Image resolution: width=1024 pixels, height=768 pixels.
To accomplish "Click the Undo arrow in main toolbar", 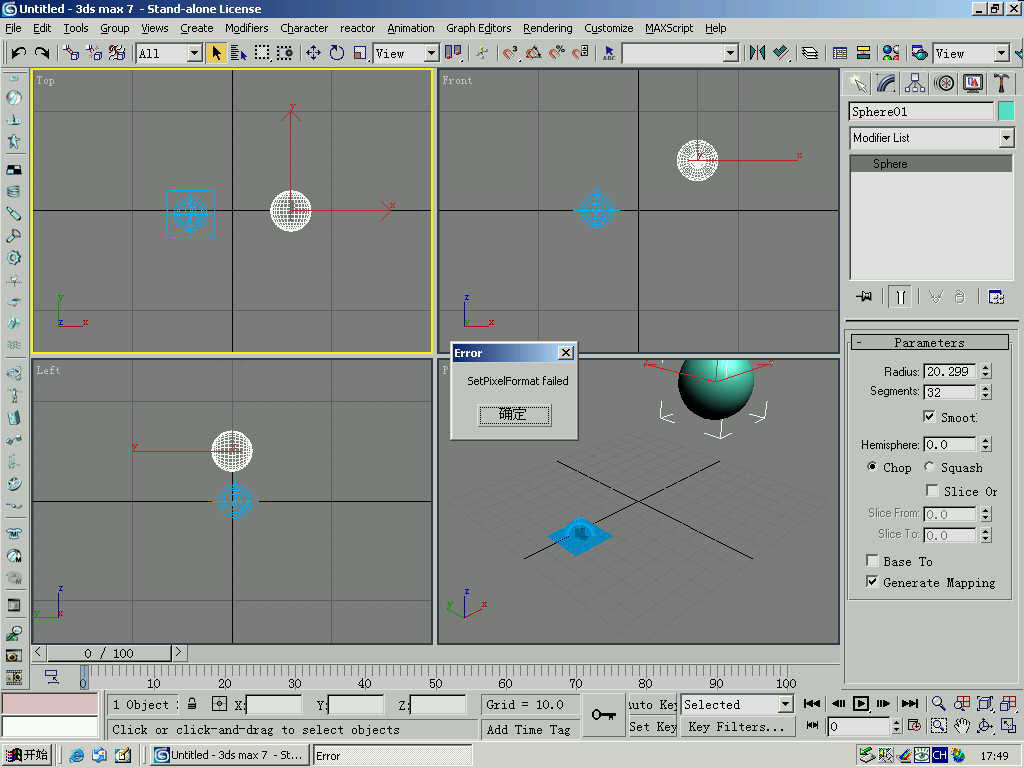I will [x=18, y=53].
